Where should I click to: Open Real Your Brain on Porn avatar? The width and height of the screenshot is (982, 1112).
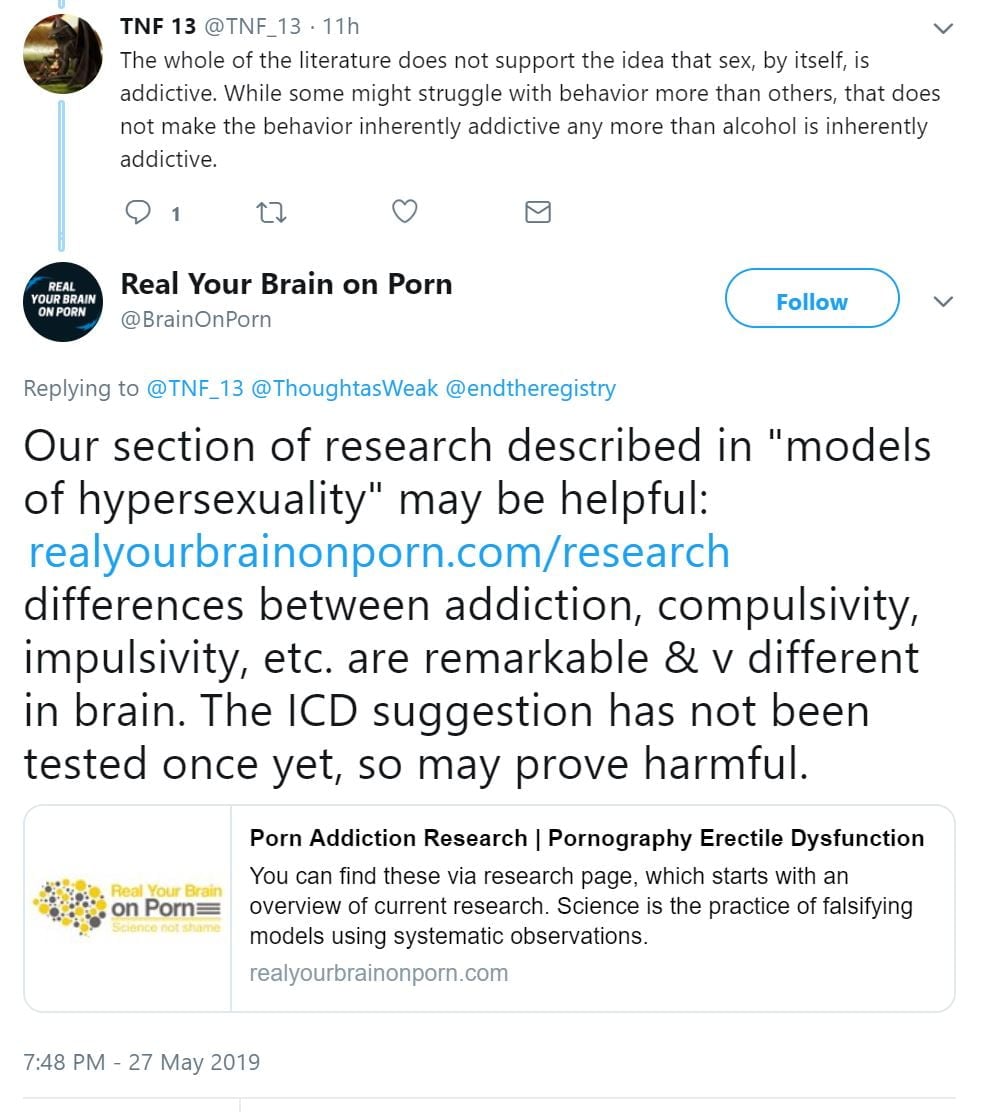coord(64,302)
